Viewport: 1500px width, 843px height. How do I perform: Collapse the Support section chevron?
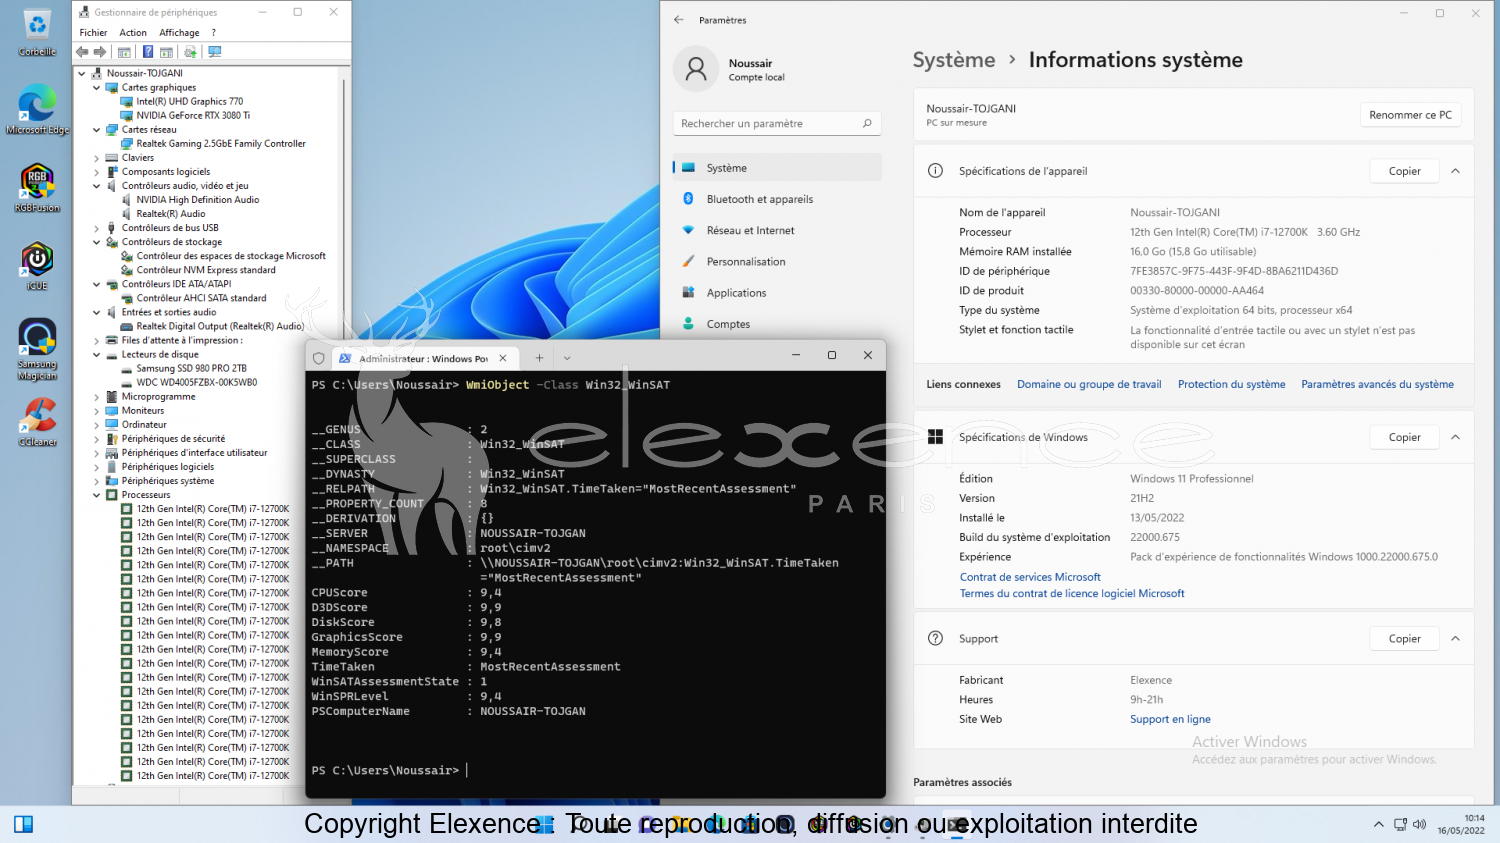pyautogui.click(x=1455, y=638)
